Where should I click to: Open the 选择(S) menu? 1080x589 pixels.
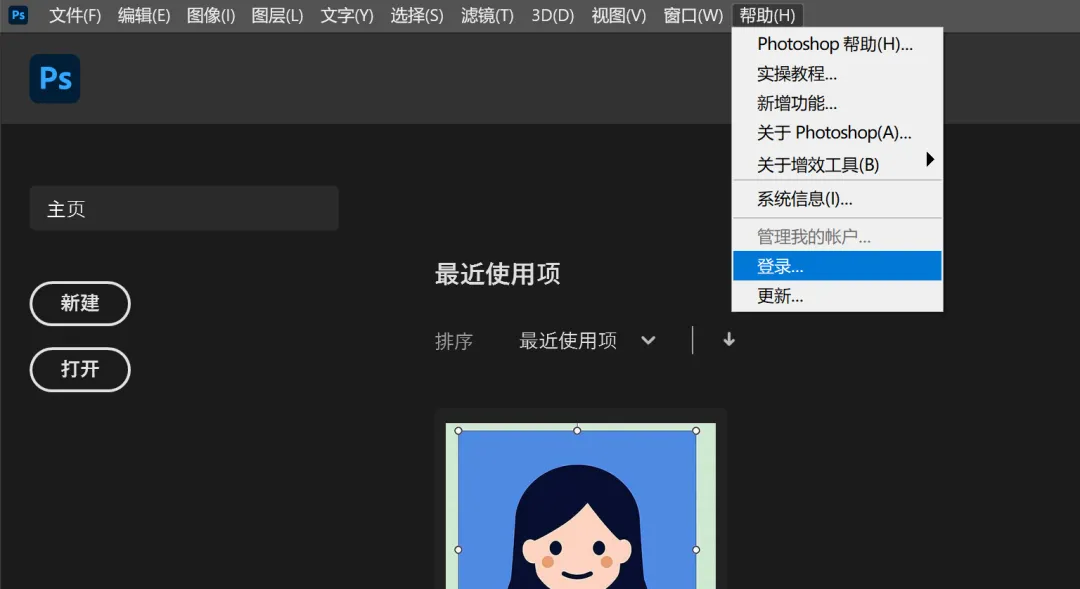tap(417, 15)
